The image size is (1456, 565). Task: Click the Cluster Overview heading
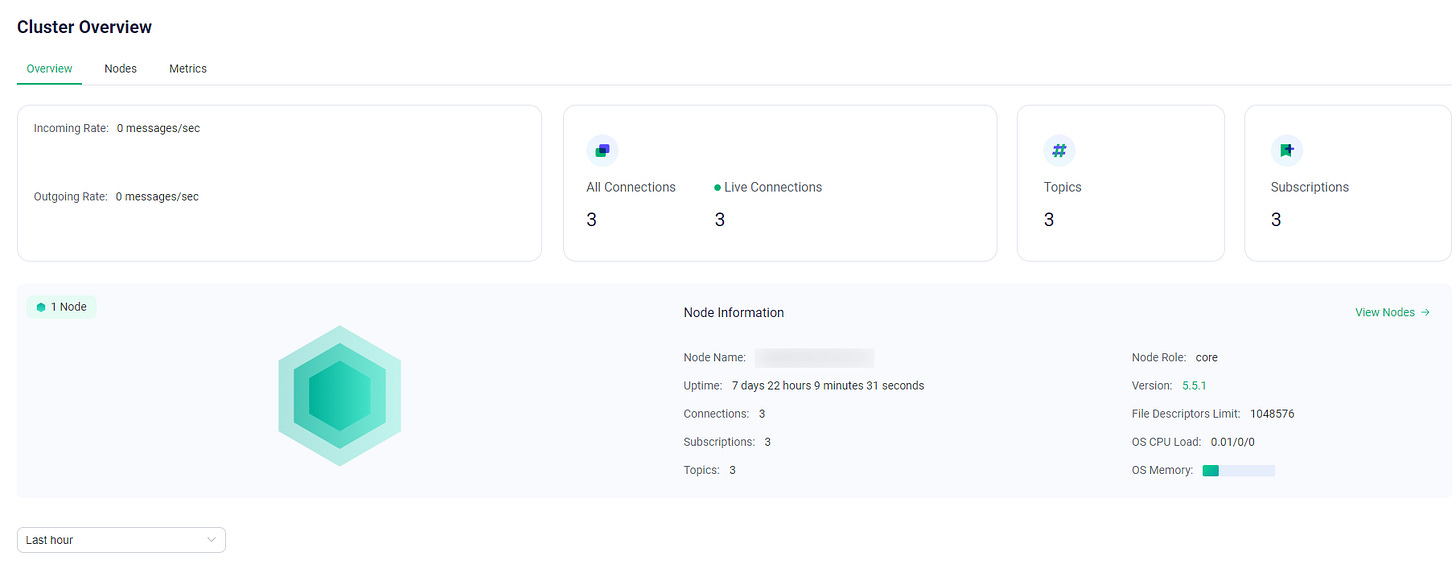pyautogui.click(x=84, y=27)
